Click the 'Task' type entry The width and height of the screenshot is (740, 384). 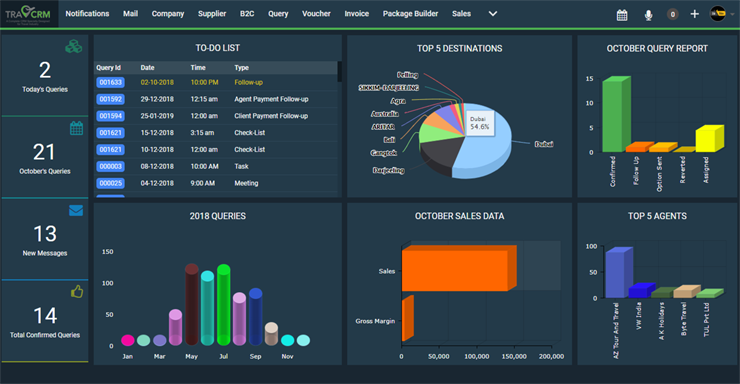(x=241, y=167)
